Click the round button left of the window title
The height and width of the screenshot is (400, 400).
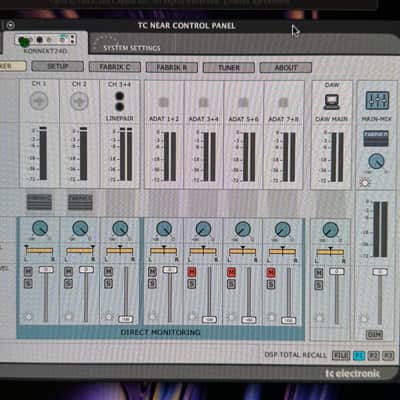(10, 25)
